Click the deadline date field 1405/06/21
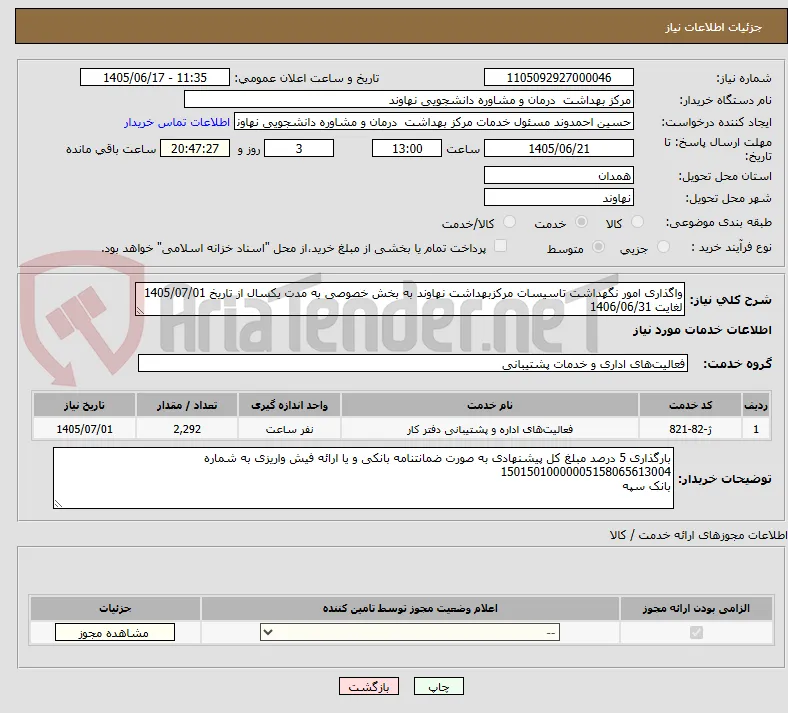 pos(558,148)
